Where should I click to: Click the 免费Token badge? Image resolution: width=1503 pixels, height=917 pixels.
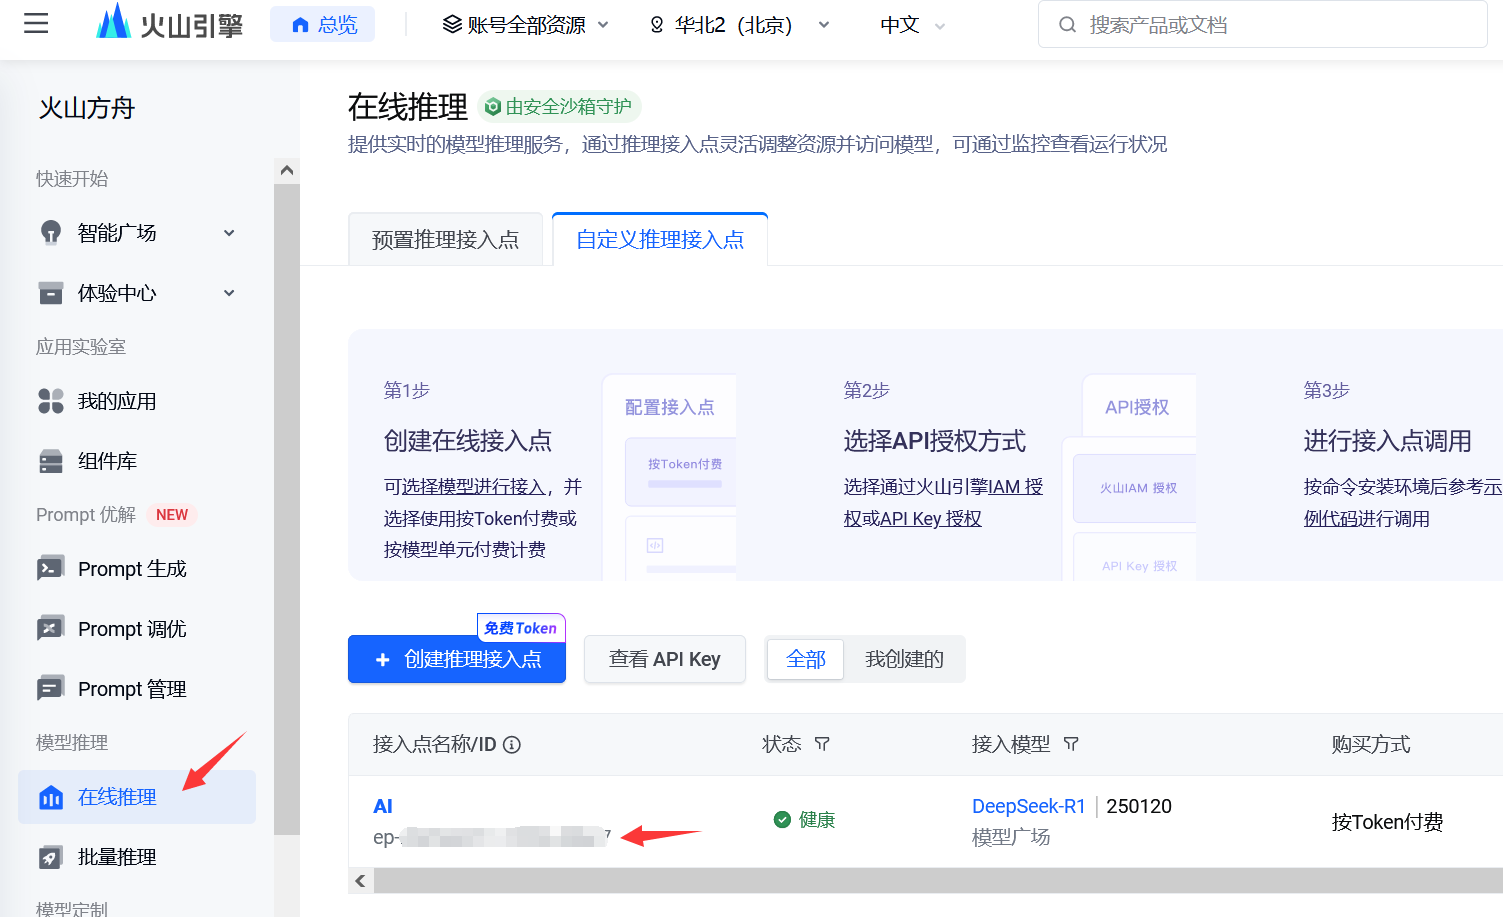click(521, 628)
